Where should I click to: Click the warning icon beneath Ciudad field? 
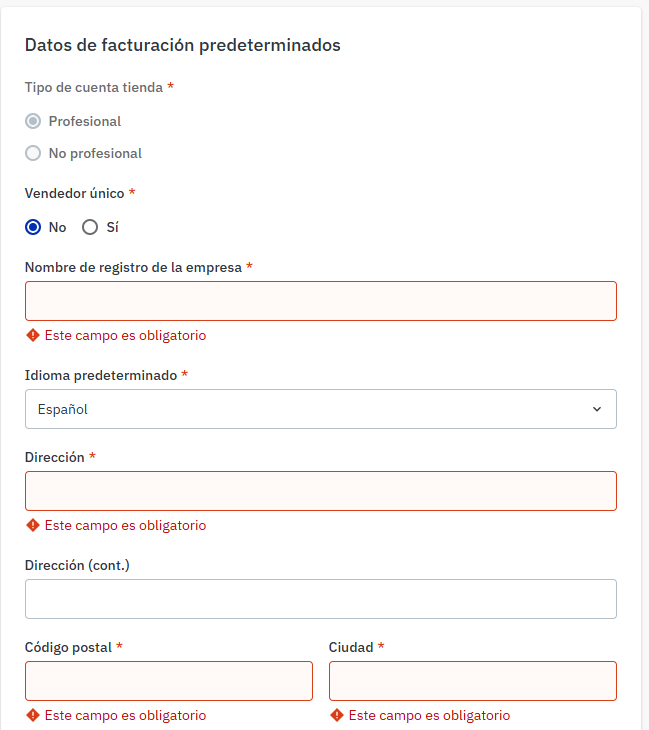click(337, 715)
